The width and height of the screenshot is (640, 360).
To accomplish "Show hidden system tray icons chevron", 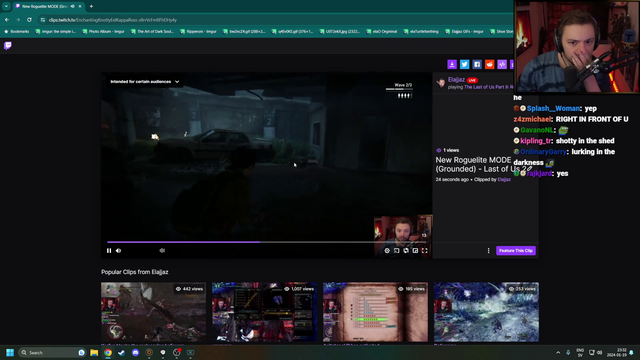I will [x=558, y=352].
